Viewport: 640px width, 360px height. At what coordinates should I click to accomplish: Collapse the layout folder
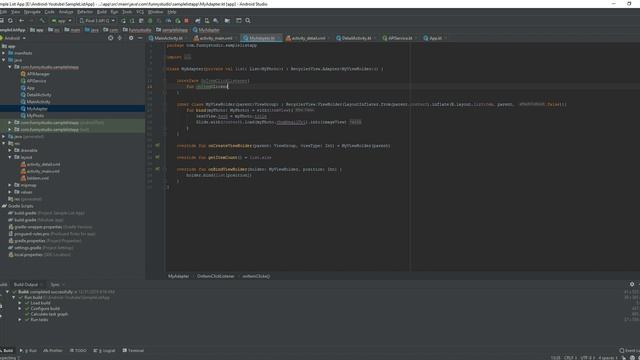click(x=10, y=157)
